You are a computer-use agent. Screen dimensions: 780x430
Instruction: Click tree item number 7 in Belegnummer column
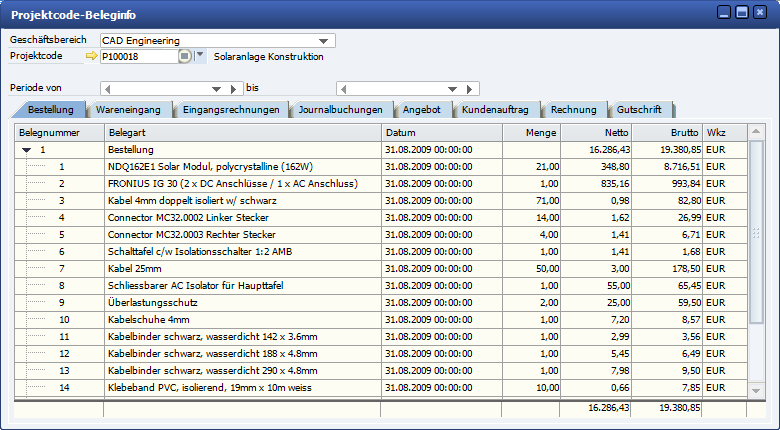62,268
